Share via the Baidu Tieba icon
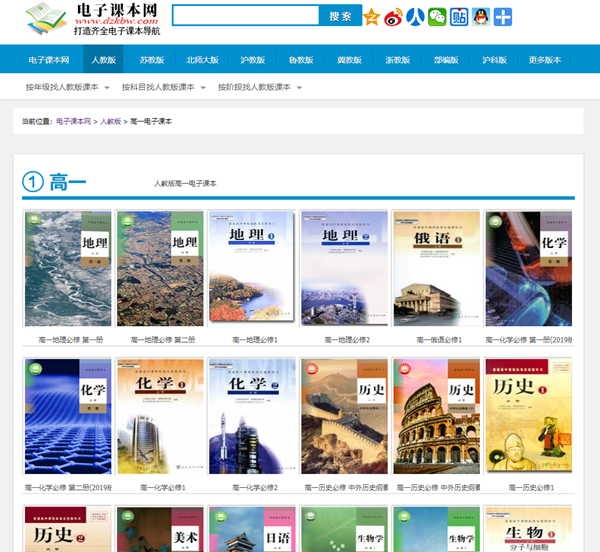The image size is (600, 552). coord(459,17)
